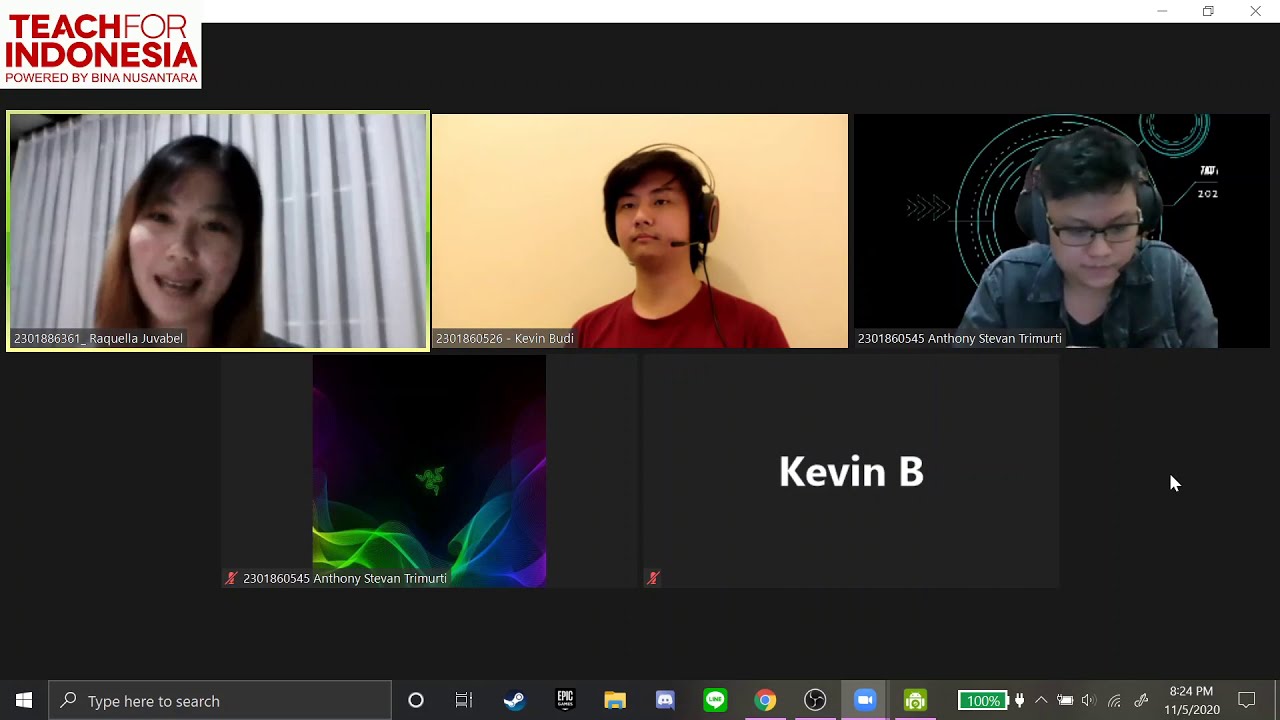This screenshot has width=1280, height=720.
Task: Minimize the Zoom window
Action: (1162, 11)
